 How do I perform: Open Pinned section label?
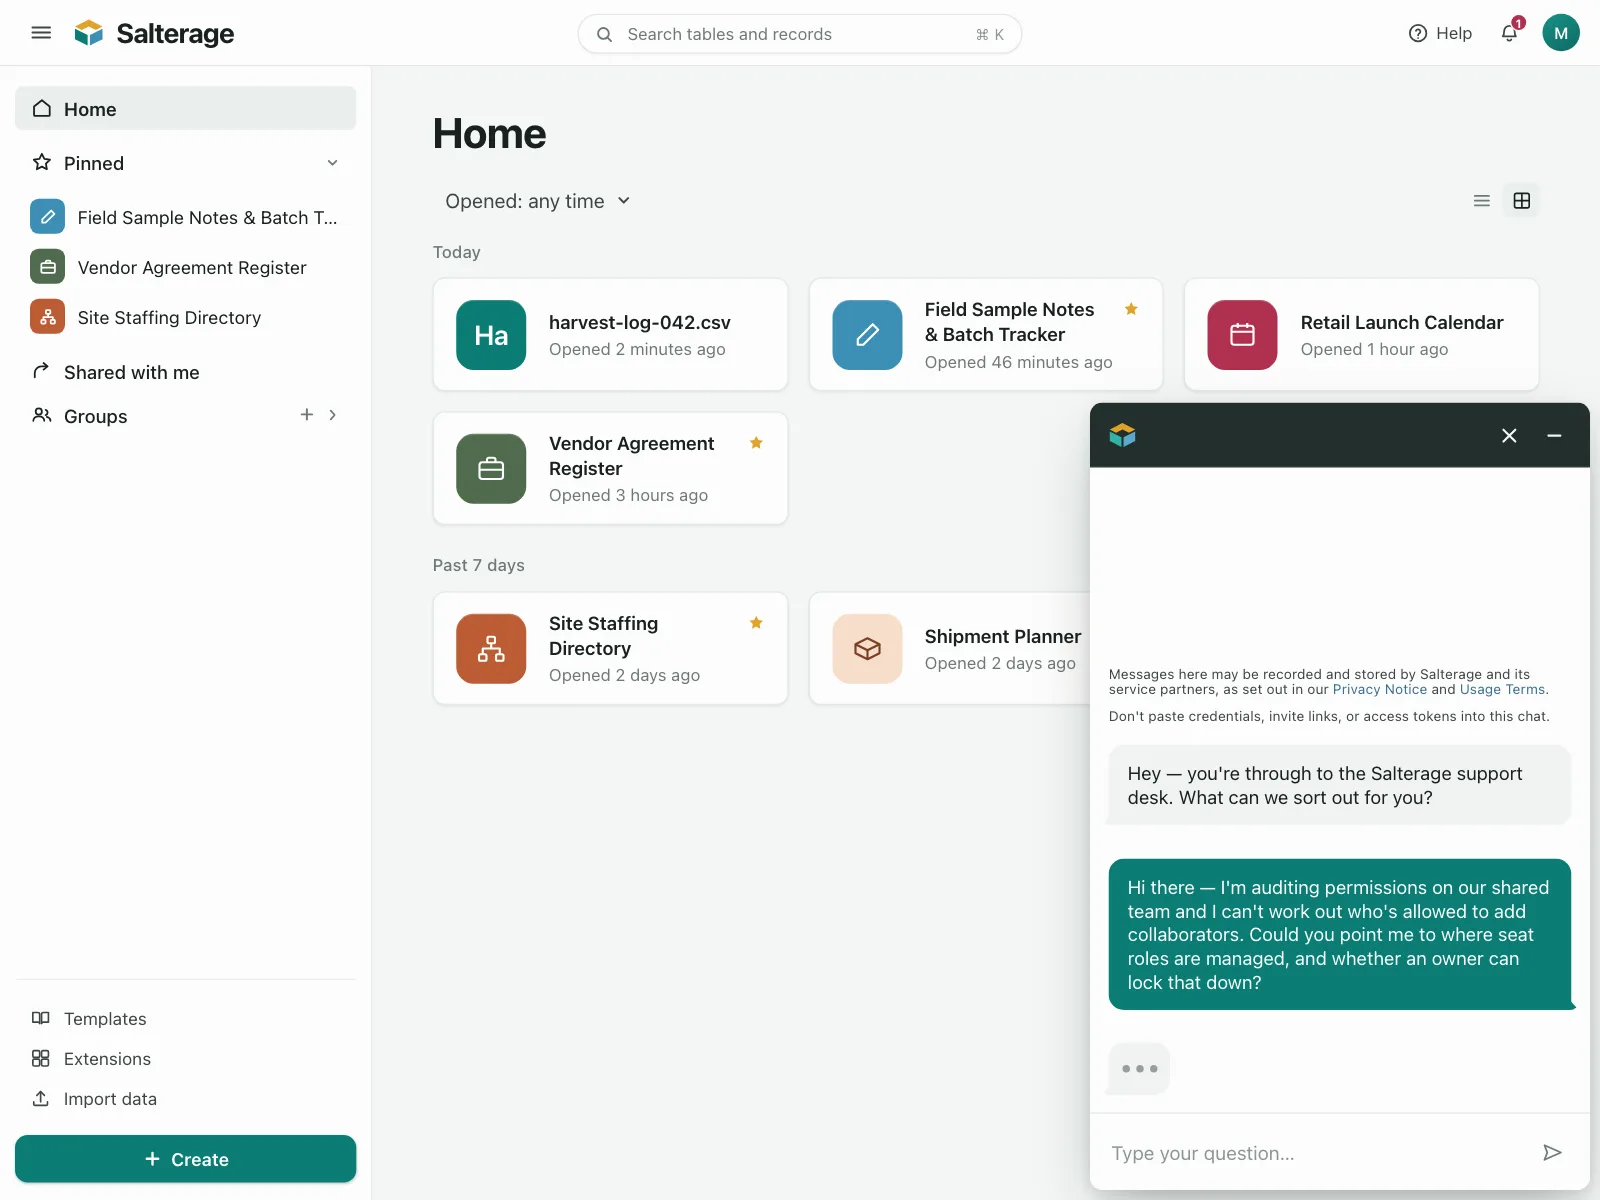tap(94, 163)
